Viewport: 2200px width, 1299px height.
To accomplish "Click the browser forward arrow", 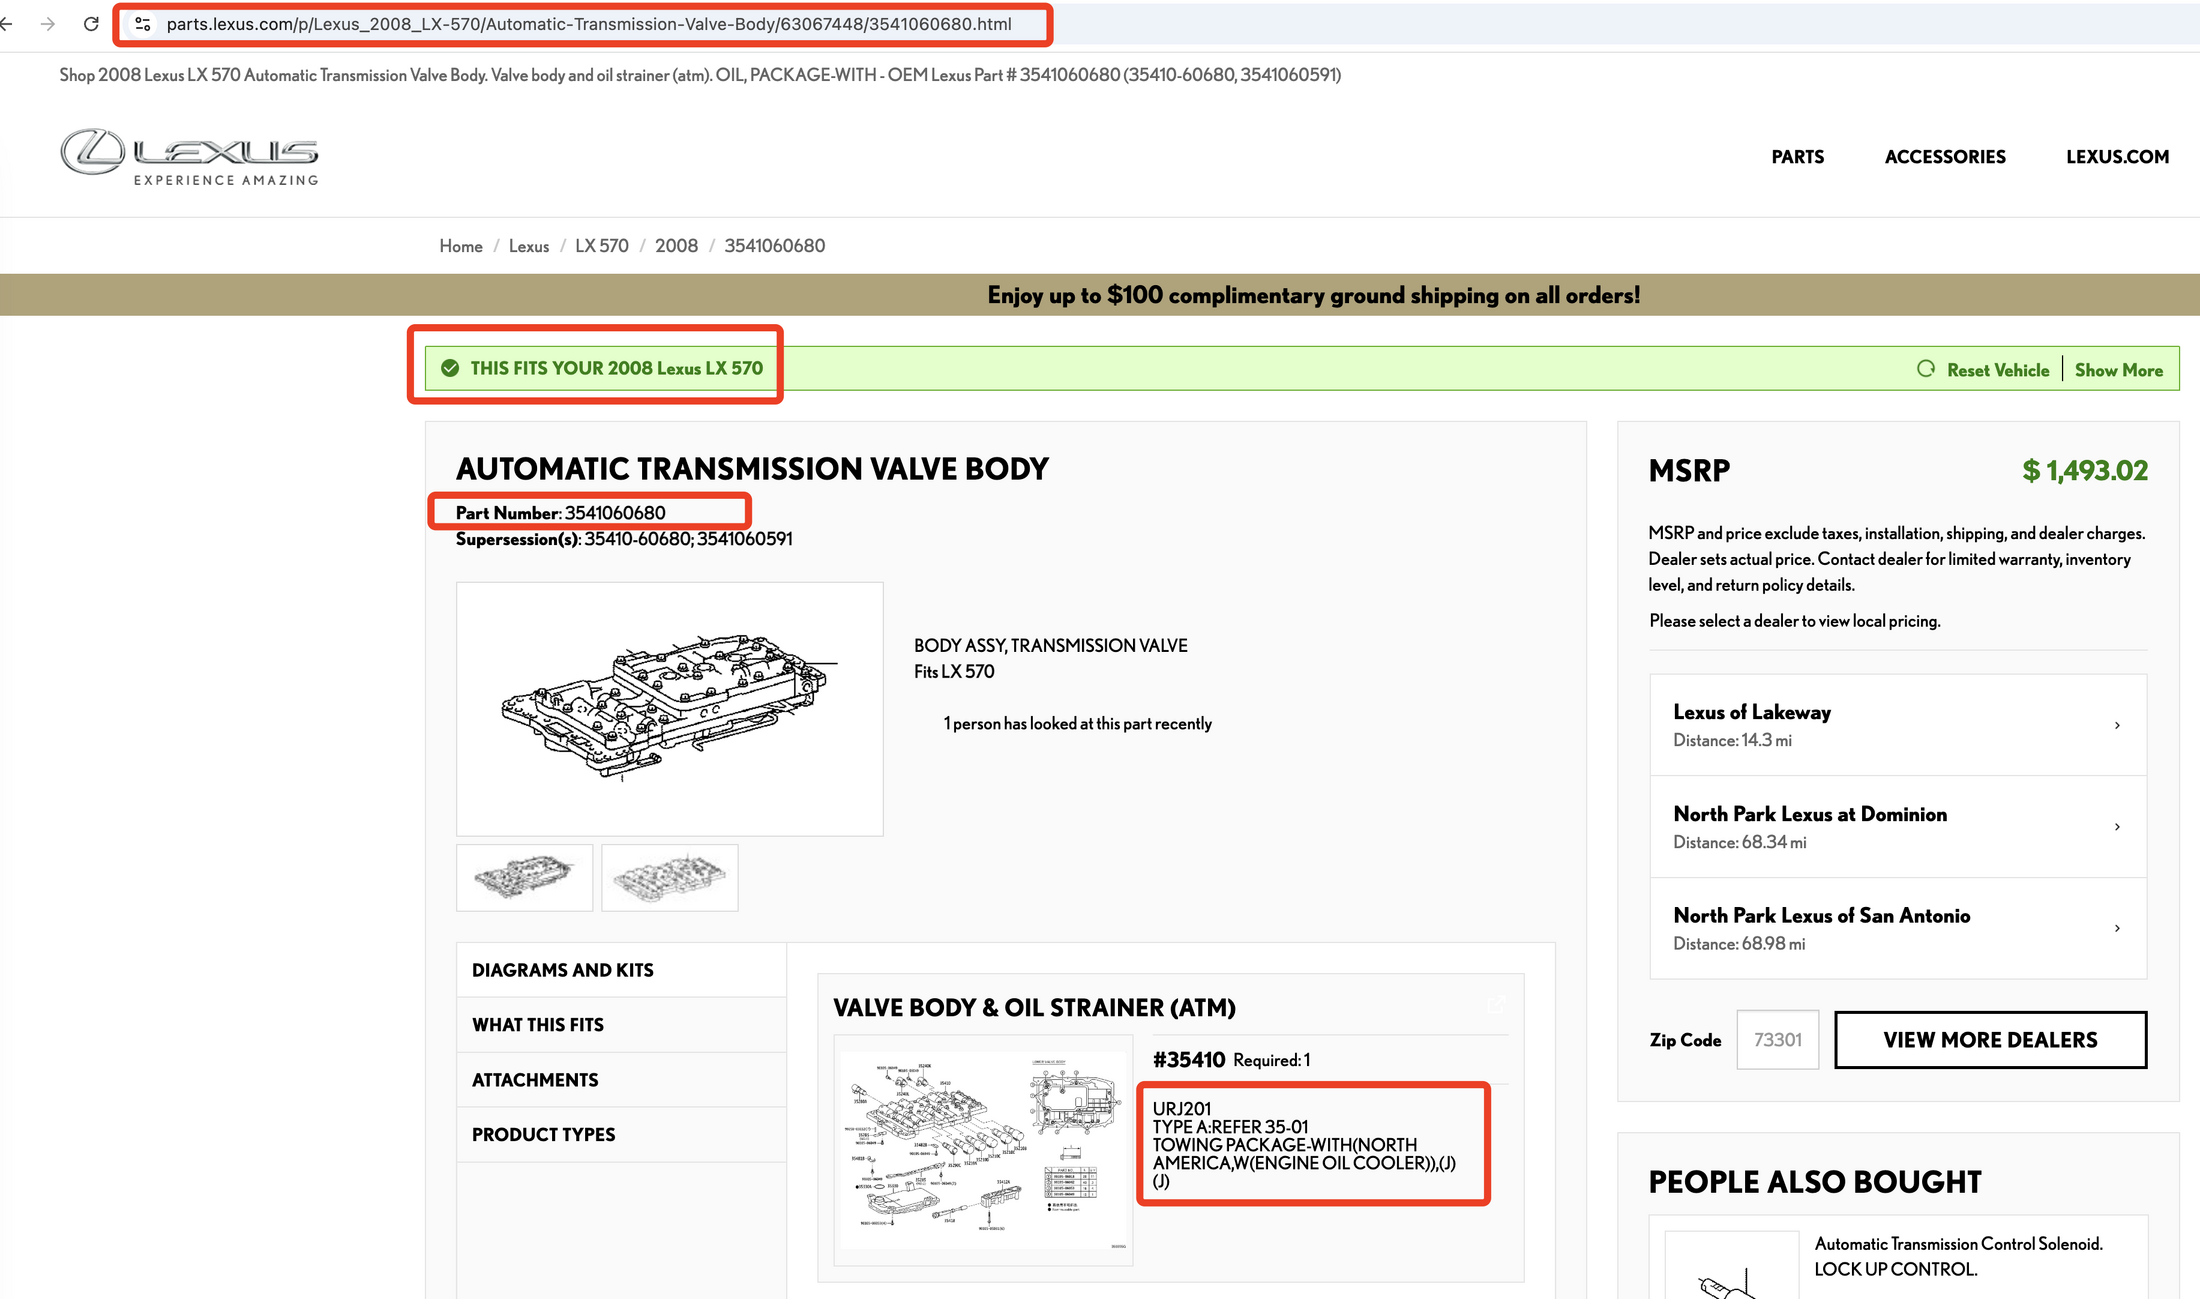I will pyautogui.click(x=48, y=24).
